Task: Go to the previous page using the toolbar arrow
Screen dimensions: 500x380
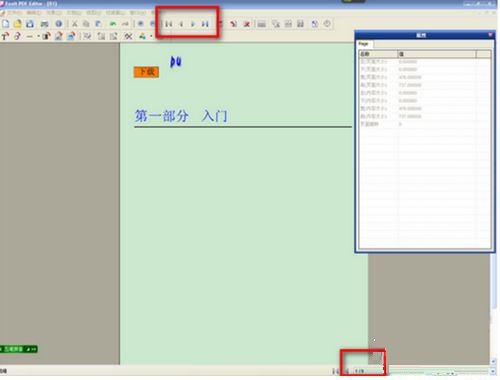Action: coord(181,24)
